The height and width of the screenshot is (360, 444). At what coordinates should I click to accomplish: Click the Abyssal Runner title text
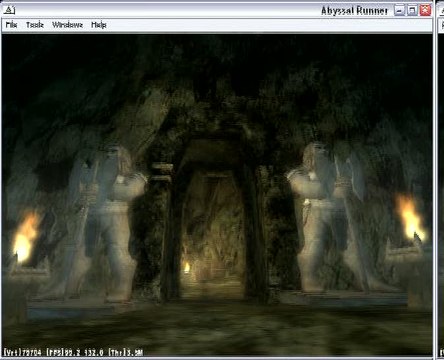click(354, 11)
